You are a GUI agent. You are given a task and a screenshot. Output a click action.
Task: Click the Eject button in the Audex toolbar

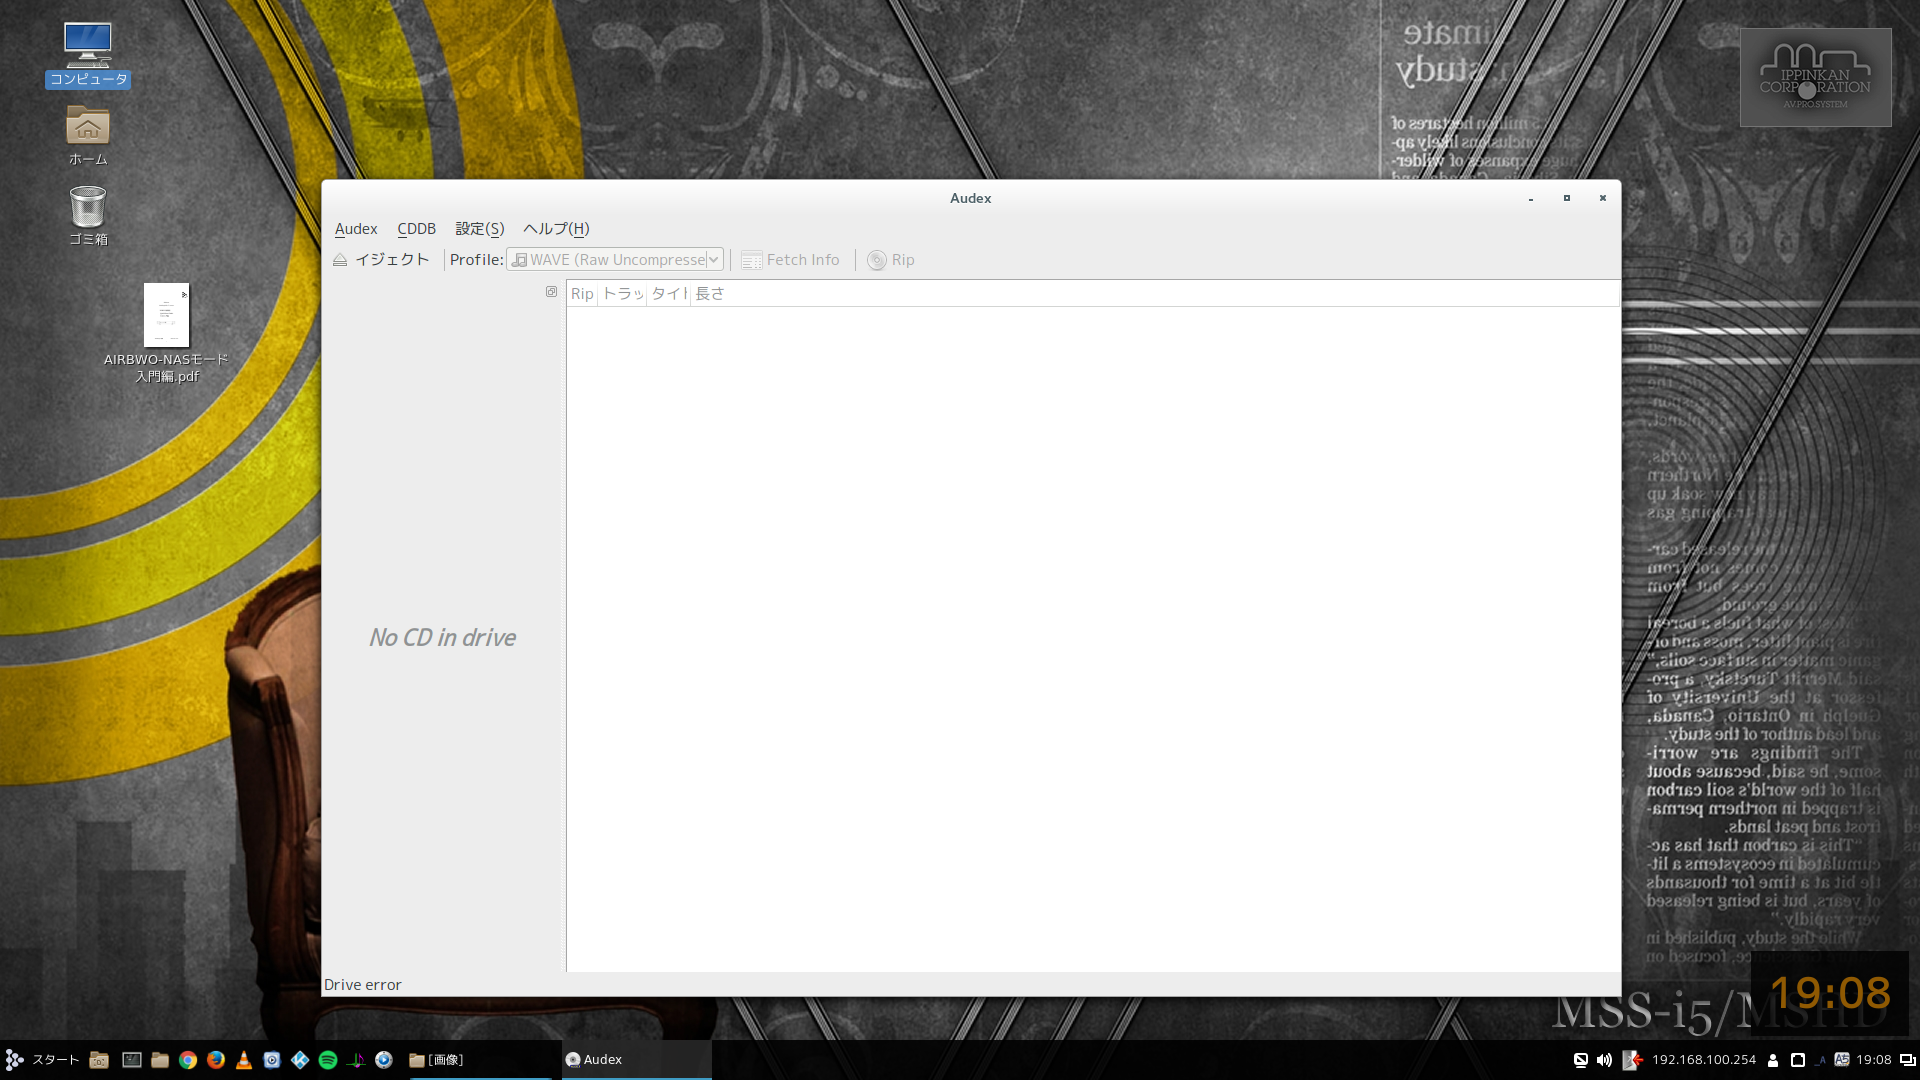click(x=381, y=260)
